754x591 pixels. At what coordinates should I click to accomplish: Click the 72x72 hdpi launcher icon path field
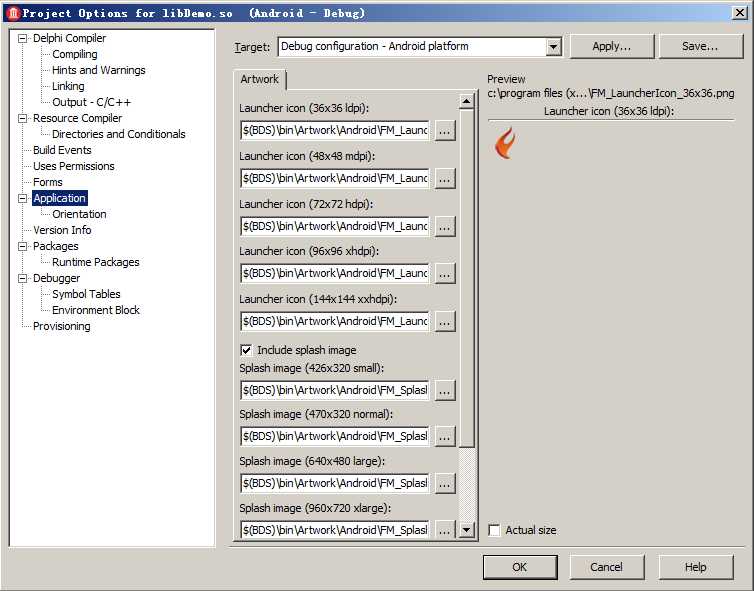[335, 226]
